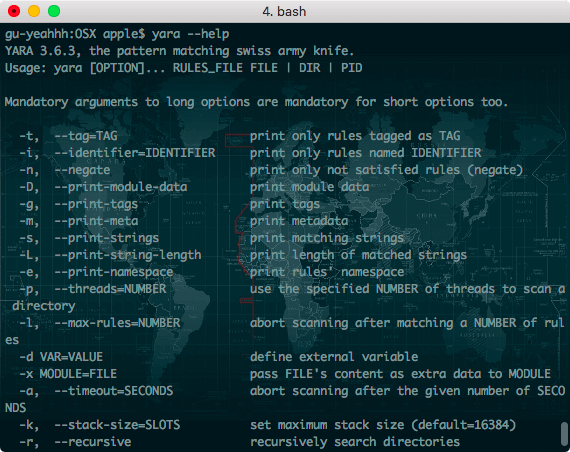Click the "--identifier=IDENTIFIER" option

coord(135,153)
